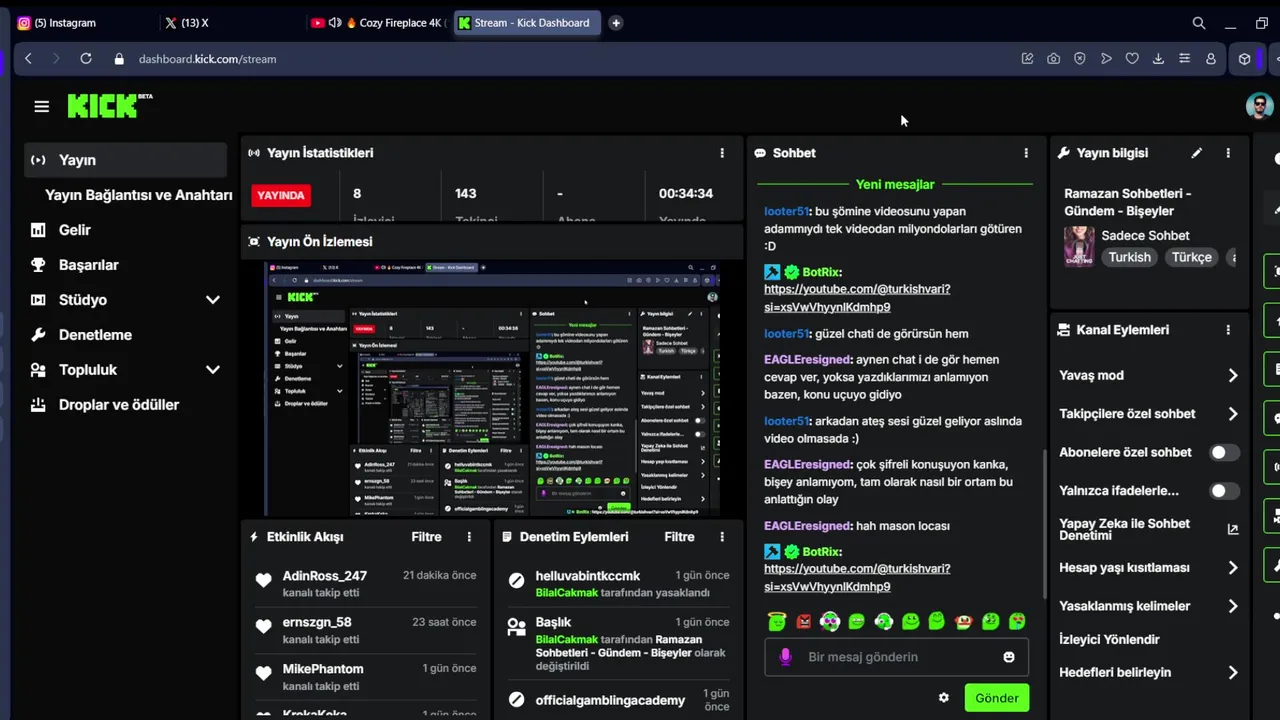Open Kanal Eylemleri three-dot options

[1228, 330]
